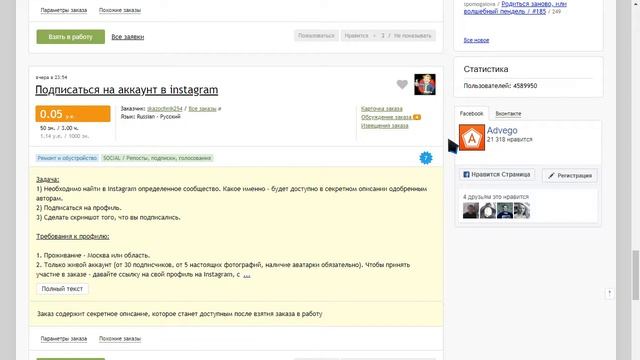Image resolution: width=640 pixels, height=360 pixels.
Task: Click the scroll-to-top arrow button
Action: (x=609, y=293)
